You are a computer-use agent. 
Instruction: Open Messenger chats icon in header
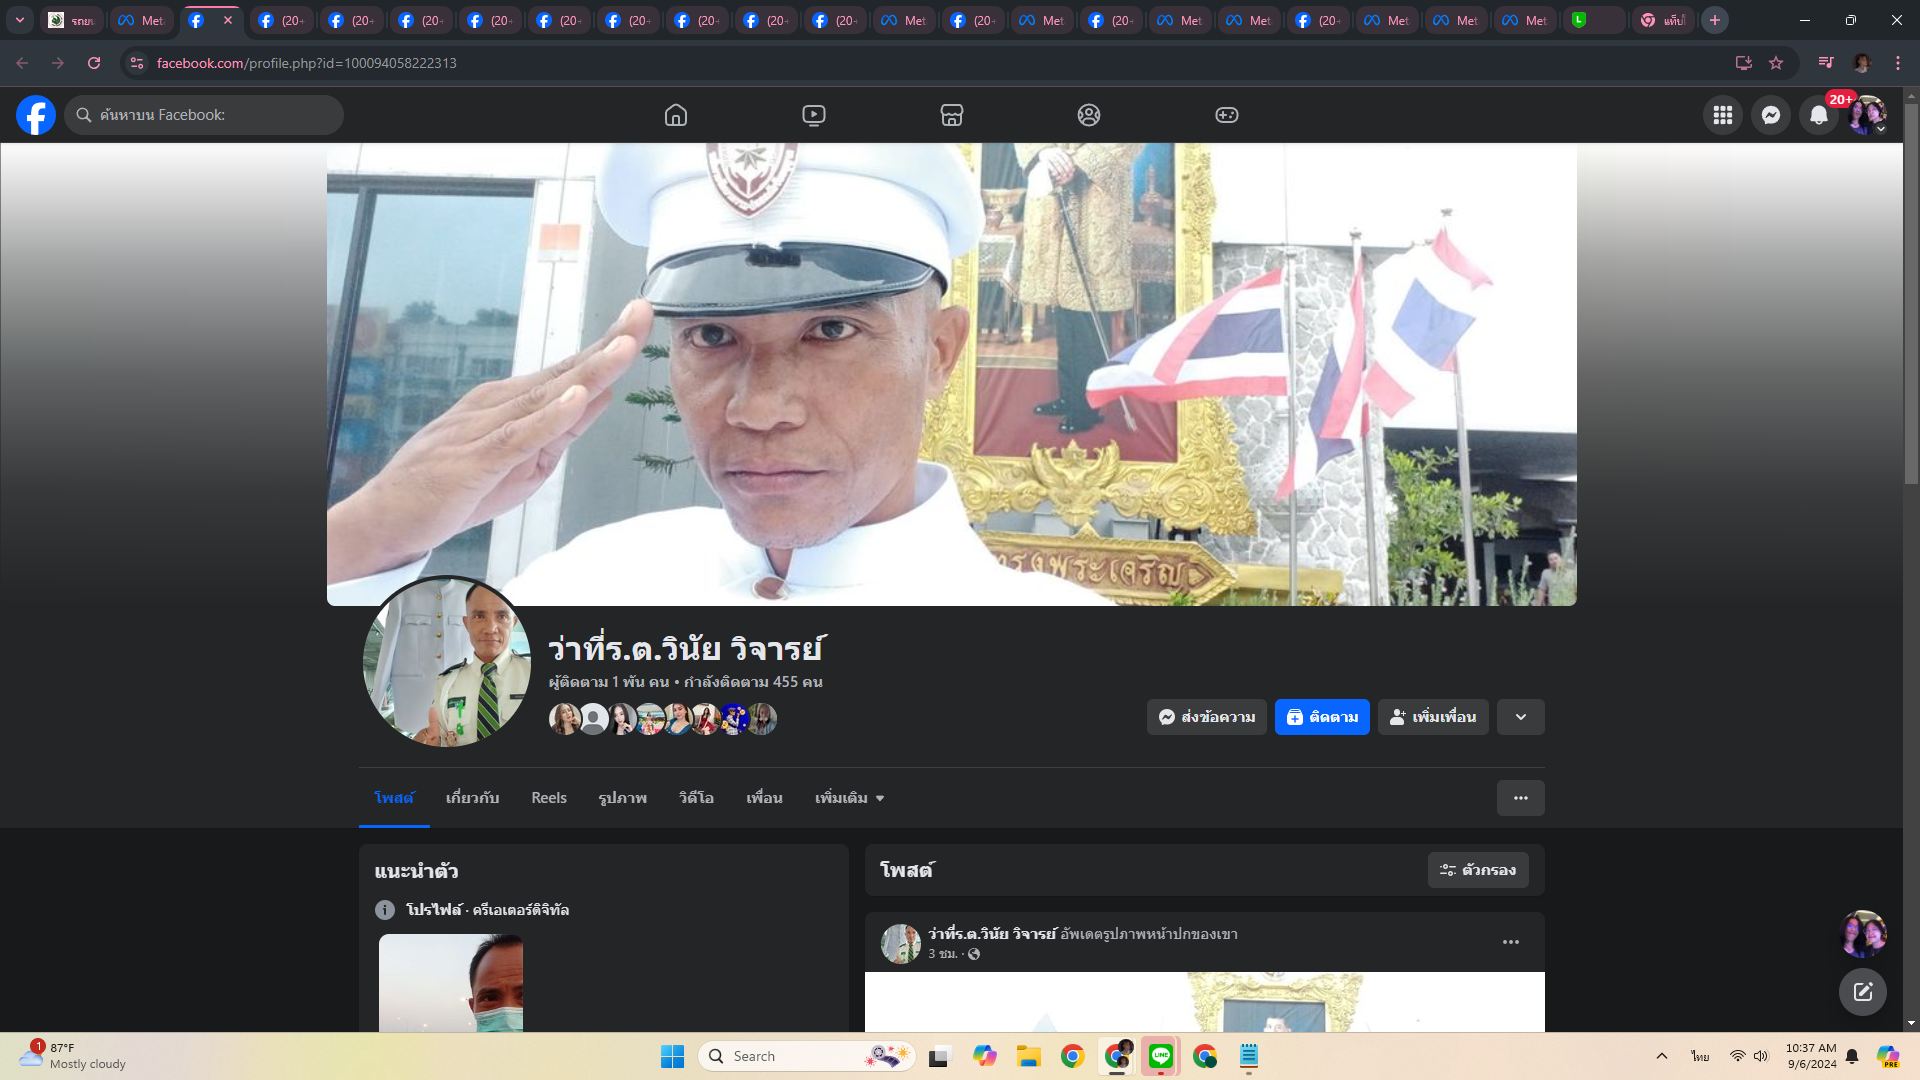1770,115
